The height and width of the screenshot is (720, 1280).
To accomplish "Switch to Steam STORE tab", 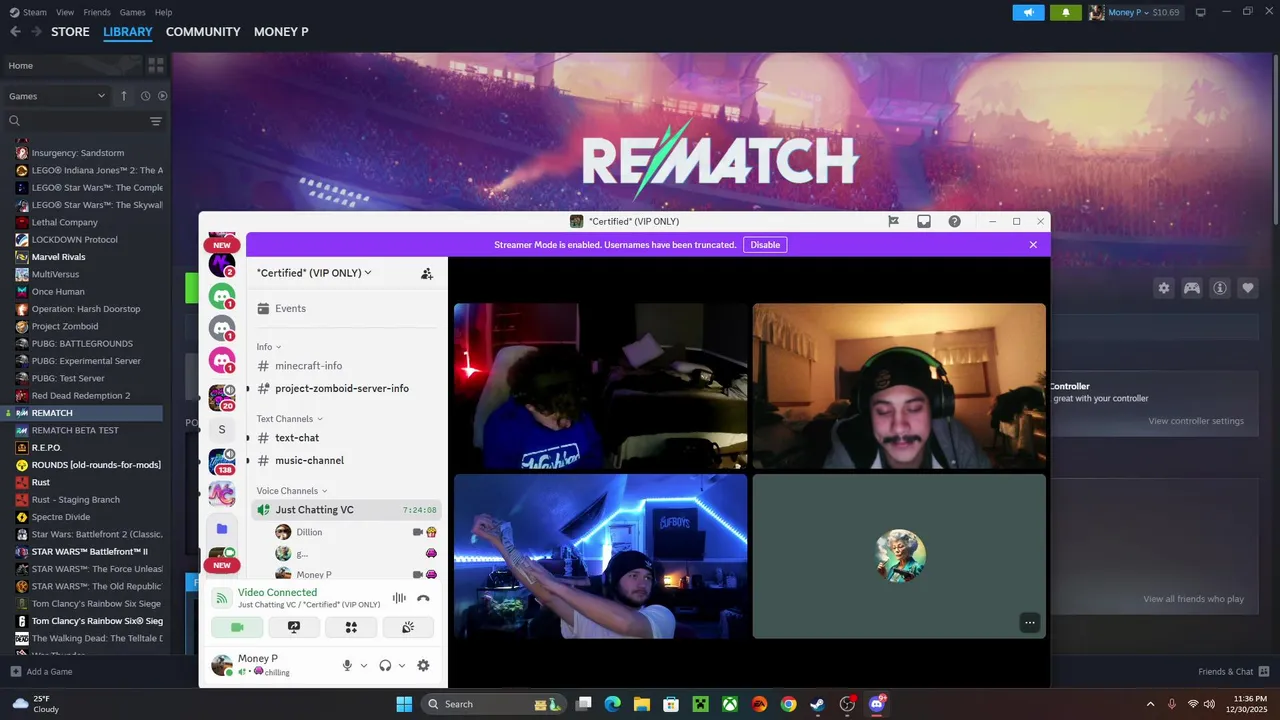I will 70,32.
